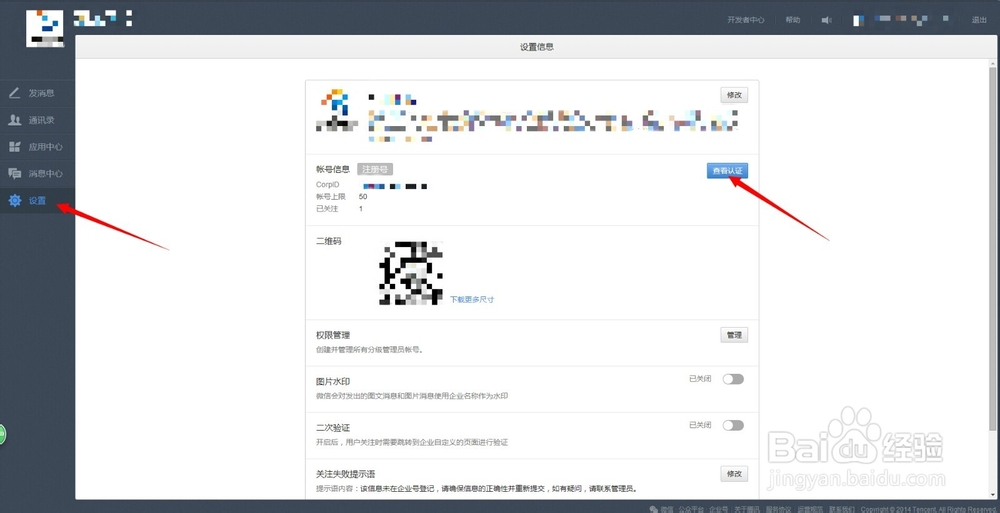This screenshot has width=1000, height=513.
Task: Toggle the 二次验证 switch
Action: tap(733, 426)
